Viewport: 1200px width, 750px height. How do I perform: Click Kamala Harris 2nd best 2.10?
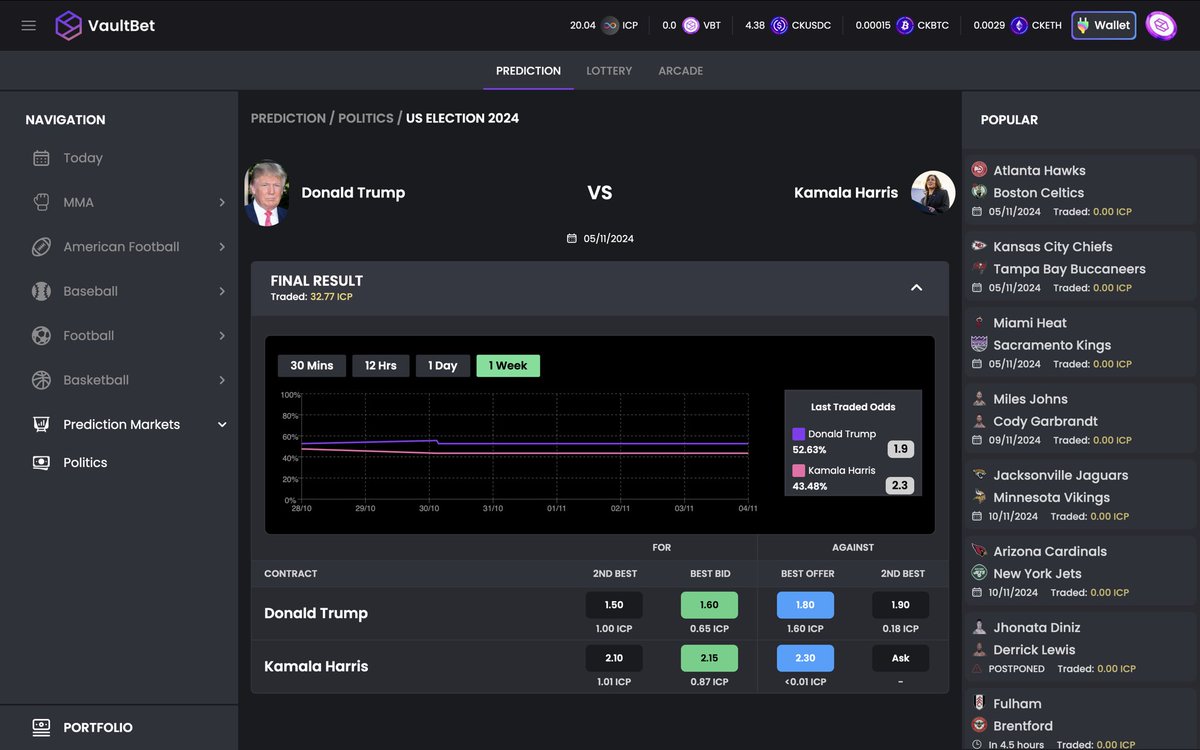click(614, 658)
